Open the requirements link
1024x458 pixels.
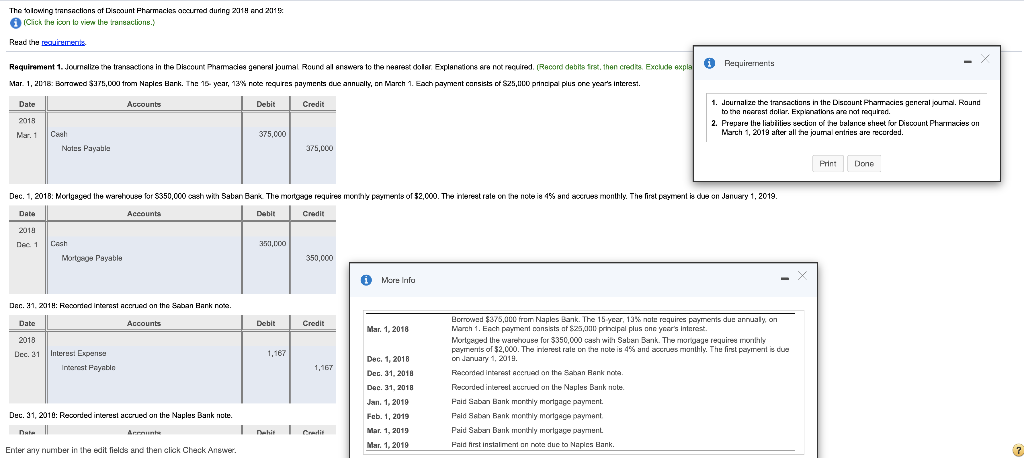pyautogui.click(x=63, y=42)
